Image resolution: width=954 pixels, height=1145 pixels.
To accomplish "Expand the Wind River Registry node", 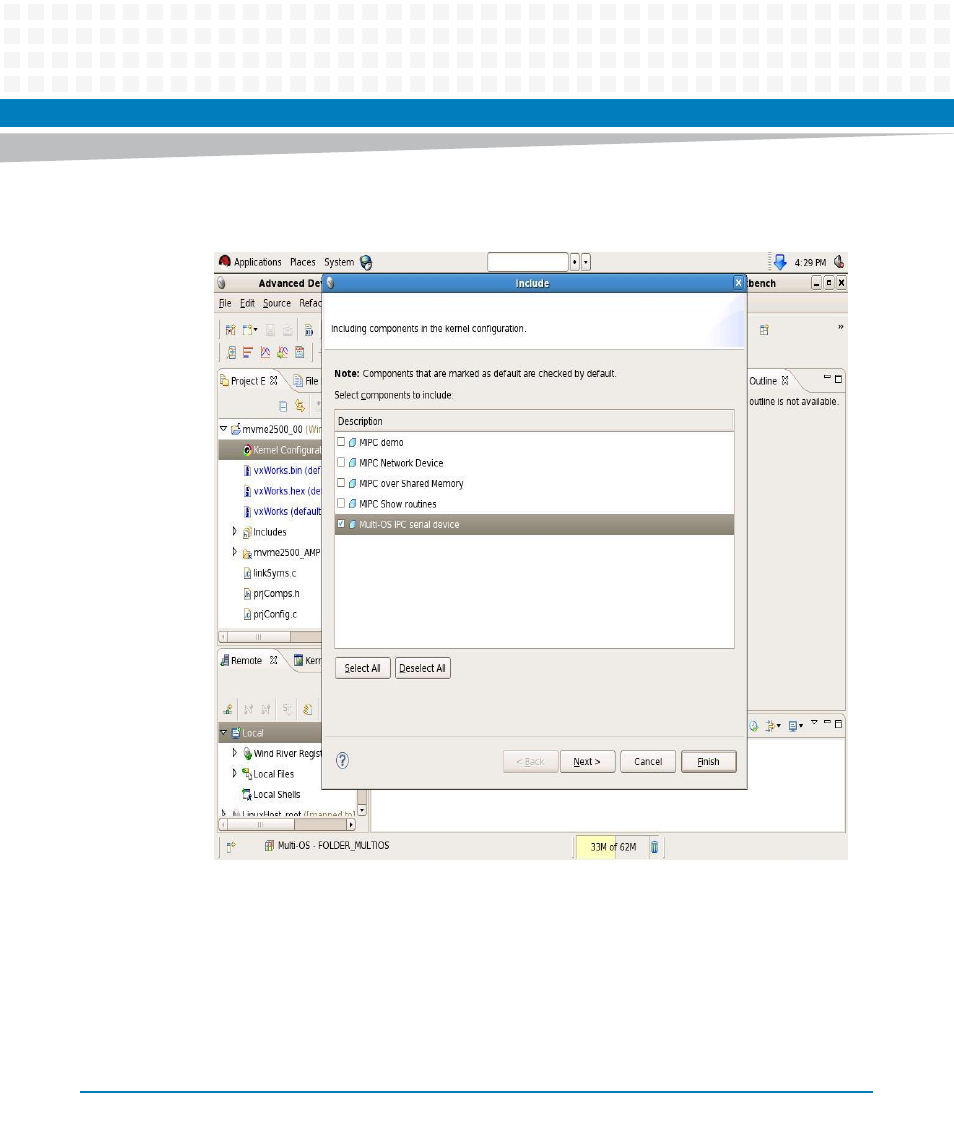I will point(234,752).
